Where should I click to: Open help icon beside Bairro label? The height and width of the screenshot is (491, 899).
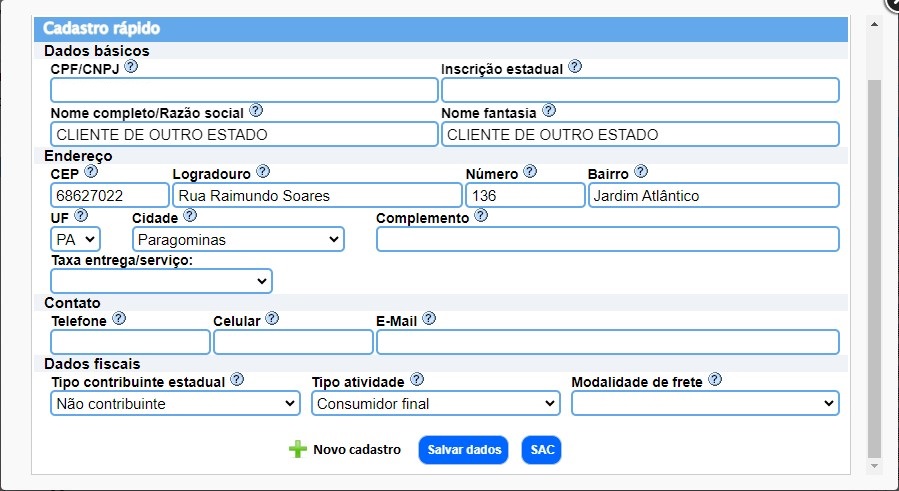coord(641,171)
